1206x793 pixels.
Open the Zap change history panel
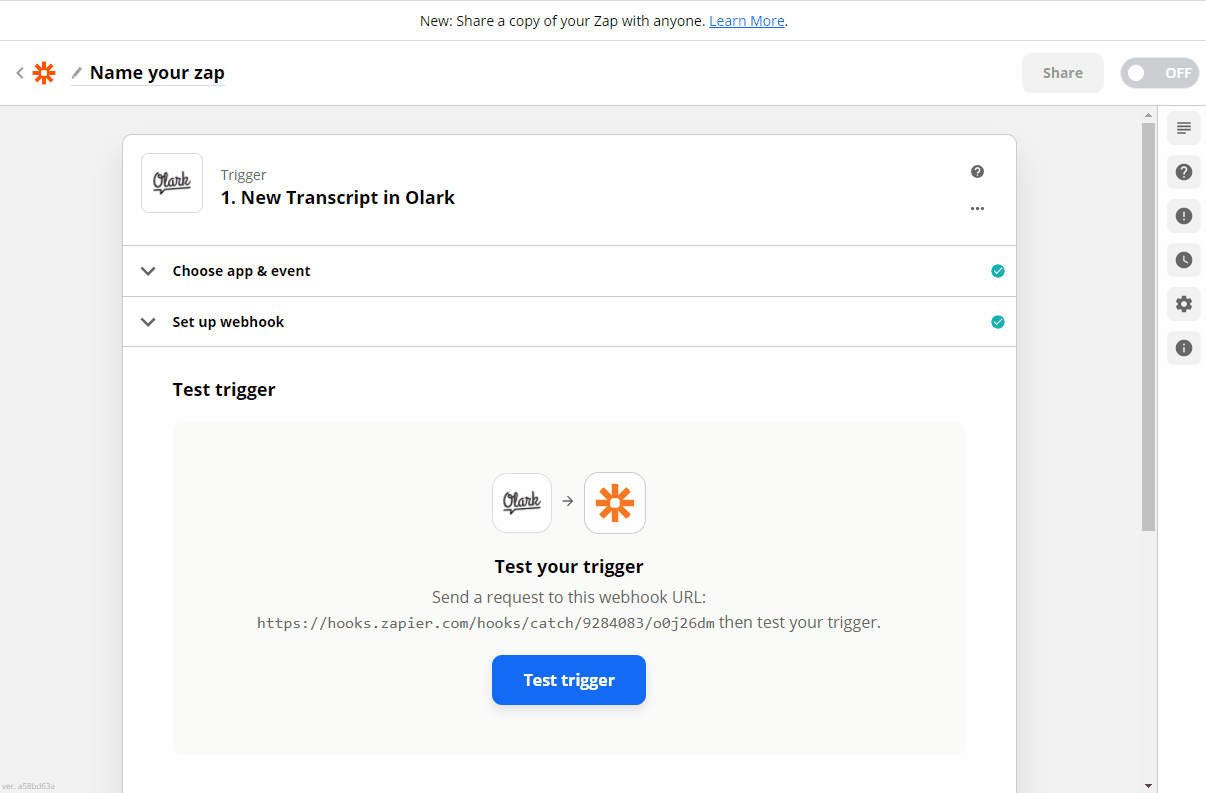(1183, 260)
